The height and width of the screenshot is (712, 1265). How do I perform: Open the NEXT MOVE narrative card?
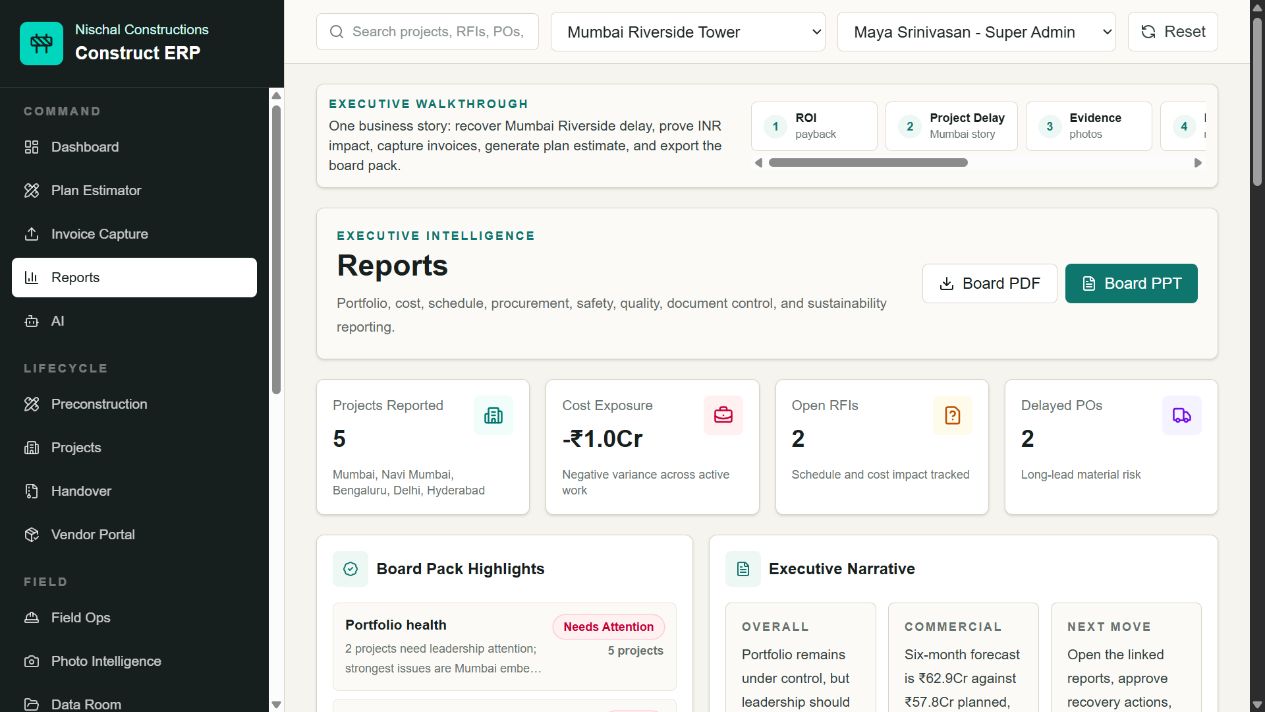tap(1126, 657)
